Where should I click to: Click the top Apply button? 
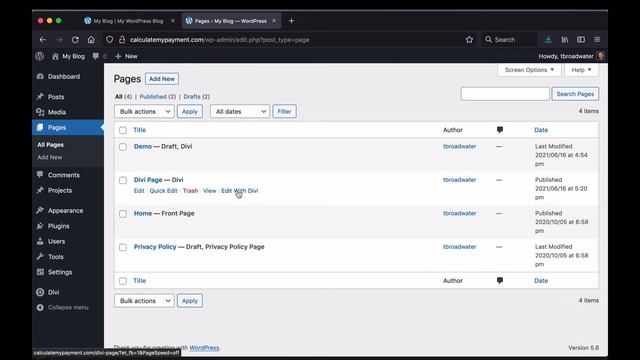[x=189, y=111]
